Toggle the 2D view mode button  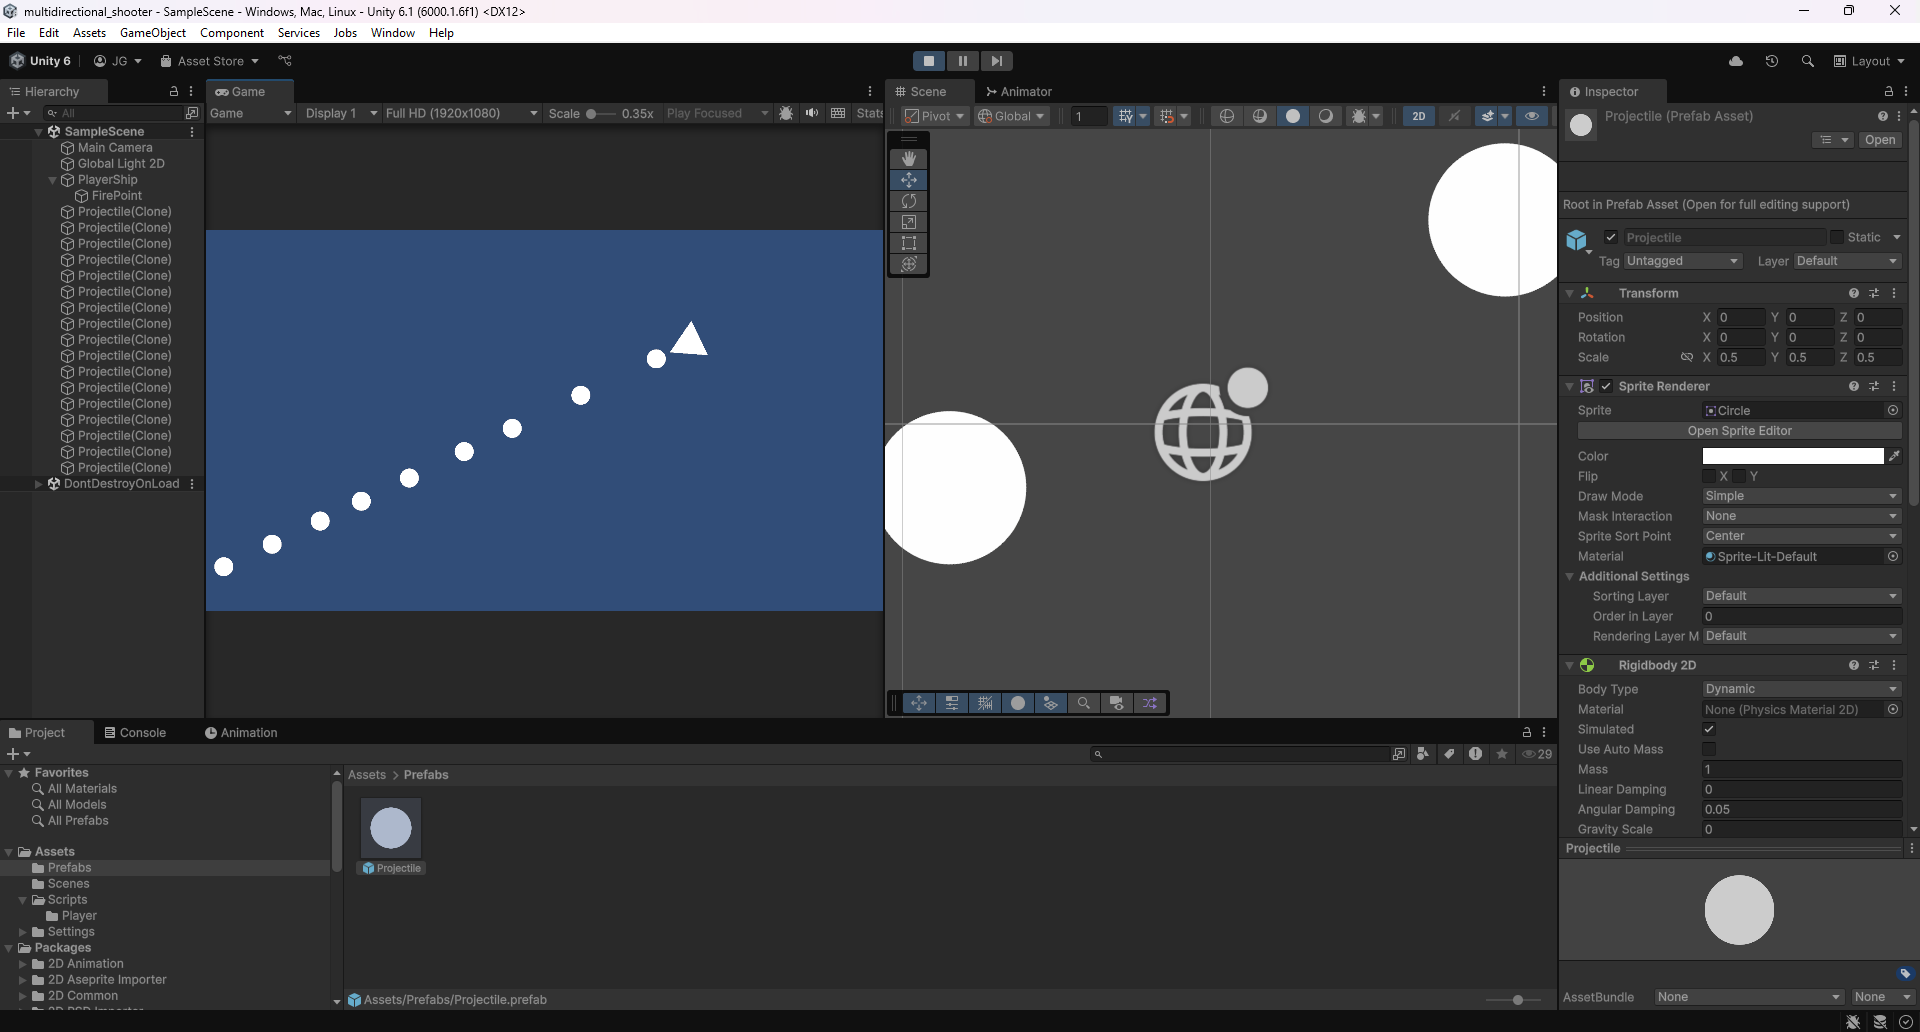[x=1418, y=116]
